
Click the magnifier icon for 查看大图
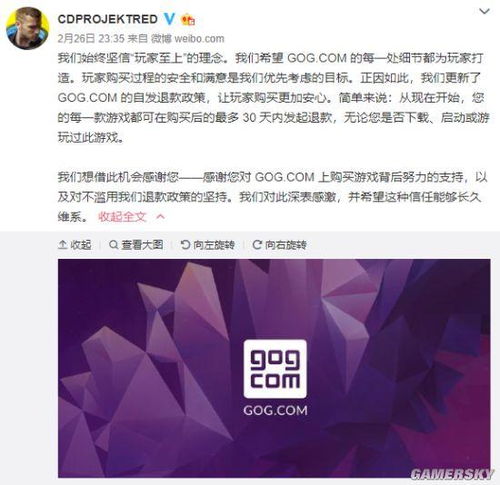click(x=114, y=245)
